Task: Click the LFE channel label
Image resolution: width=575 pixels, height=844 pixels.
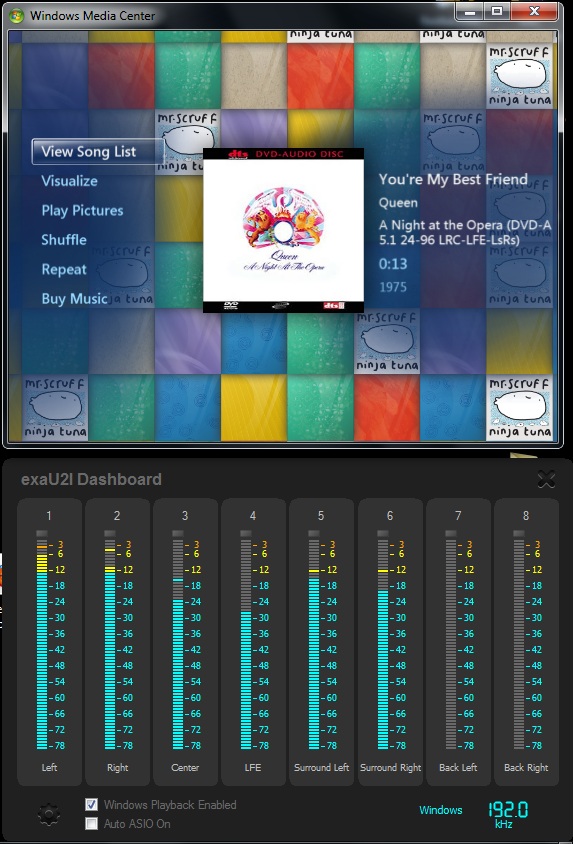Action: pos(253,768)
